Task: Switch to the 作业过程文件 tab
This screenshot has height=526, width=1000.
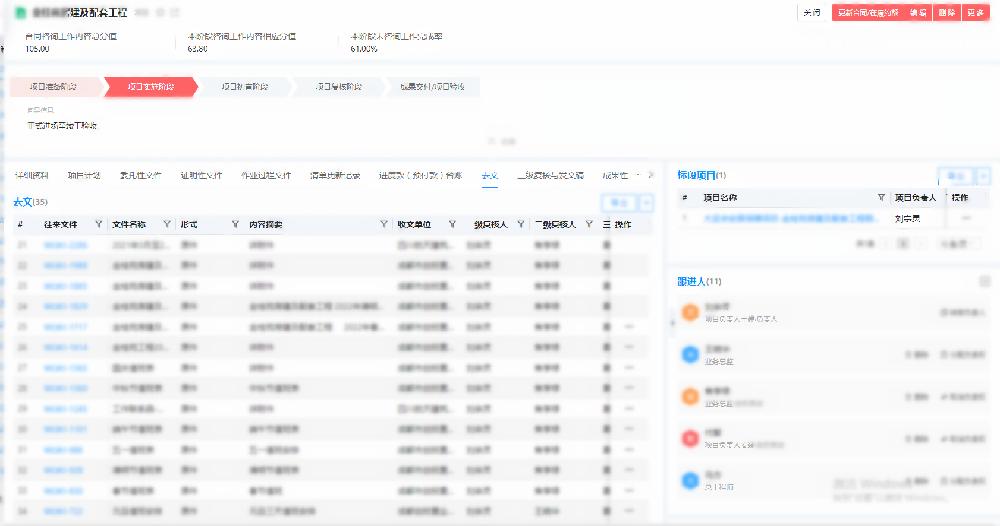Action: (266, 175)
